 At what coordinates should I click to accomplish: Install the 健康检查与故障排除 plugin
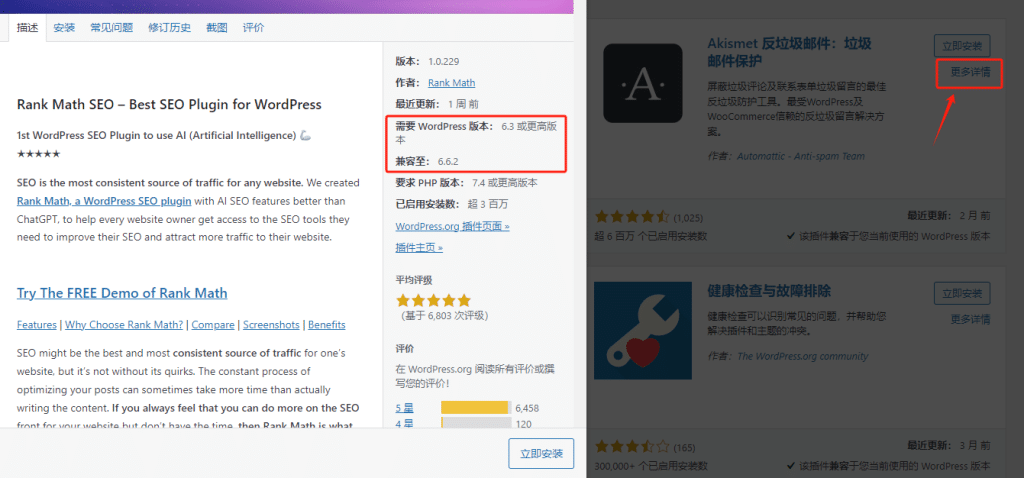point(962,293)
